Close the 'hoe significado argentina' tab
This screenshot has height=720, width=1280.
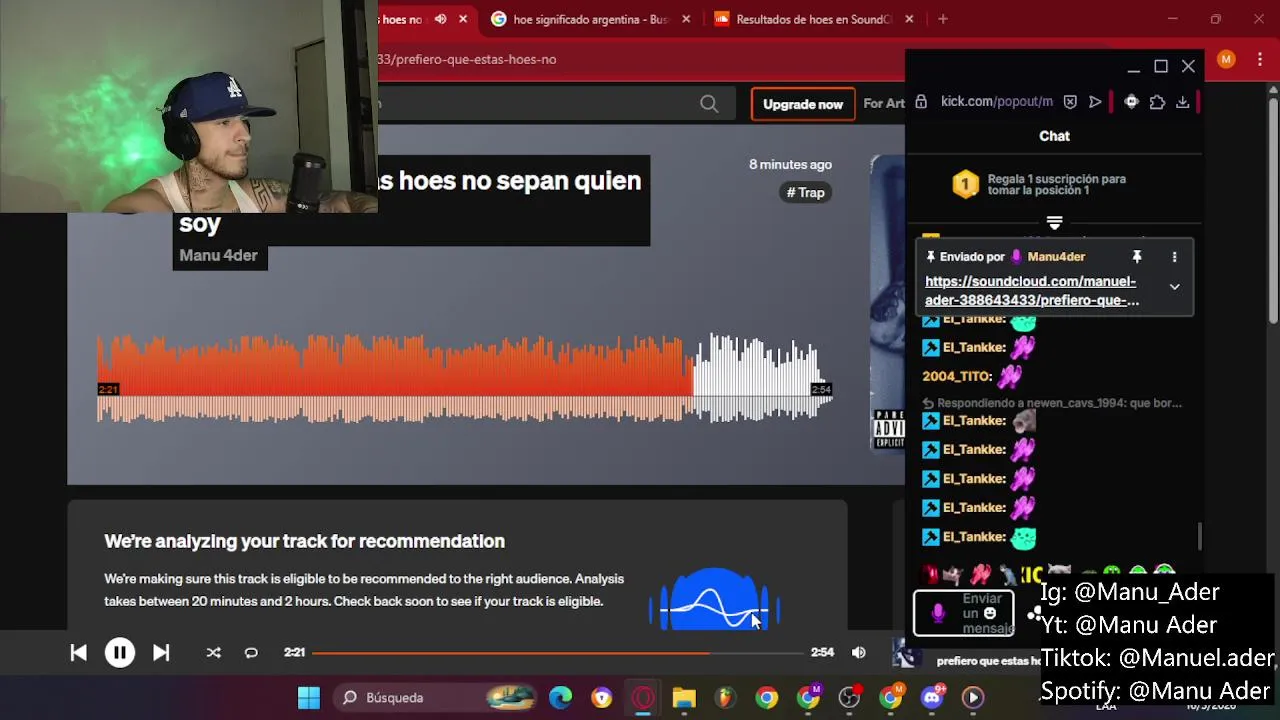tap(686, 19)
